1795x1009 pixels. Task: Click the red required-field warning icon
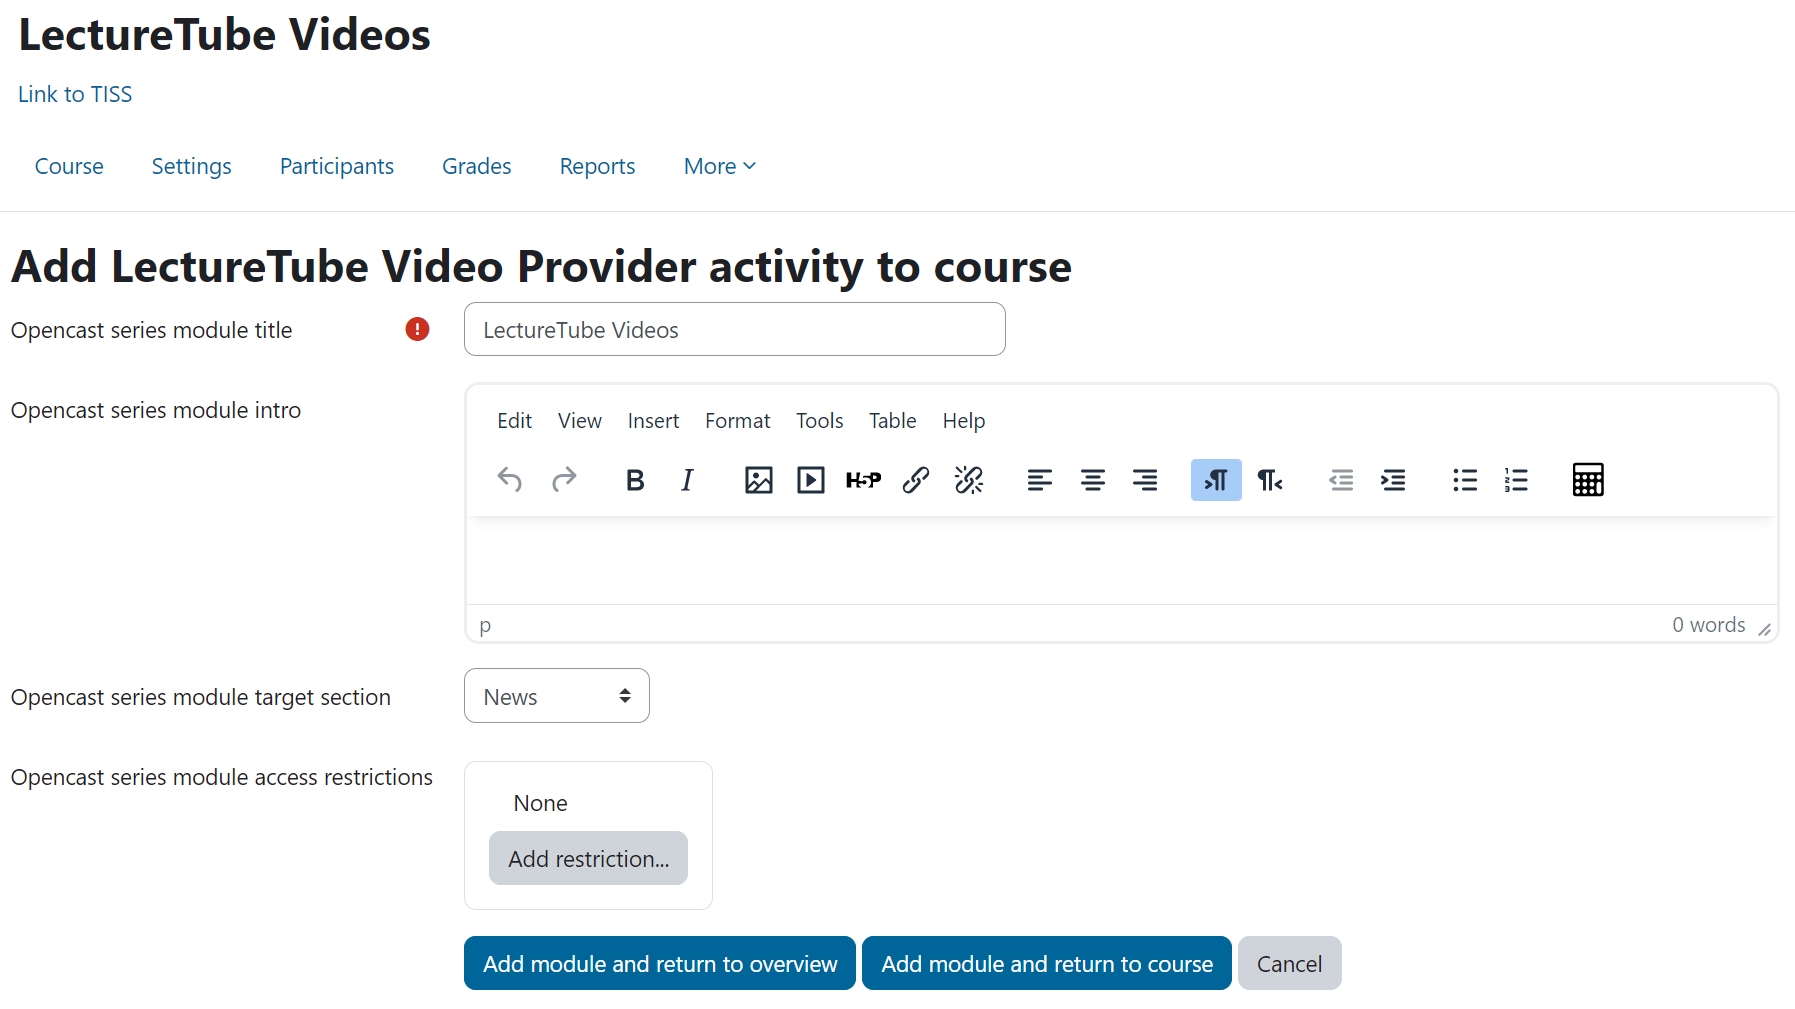417,329
